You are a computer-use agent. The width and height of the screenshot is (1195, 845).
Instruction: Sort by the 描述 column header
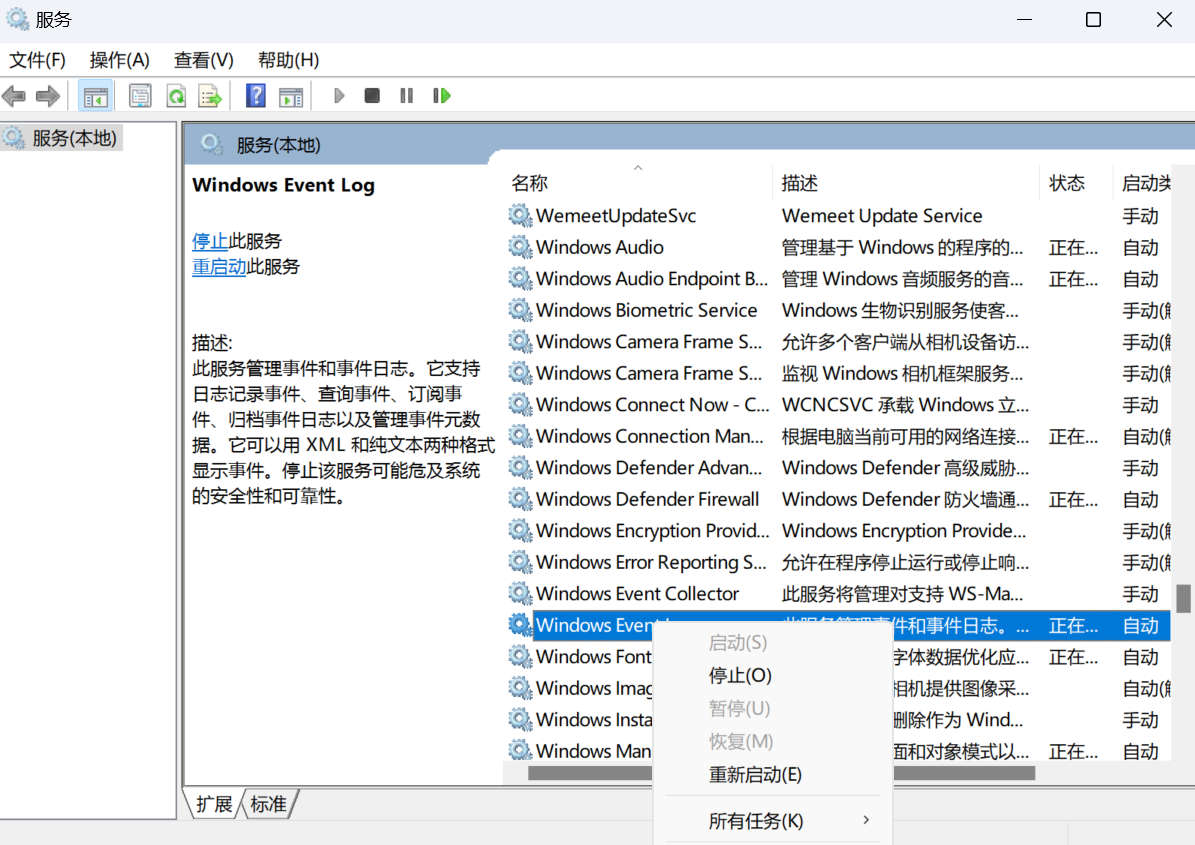(799, 183)
